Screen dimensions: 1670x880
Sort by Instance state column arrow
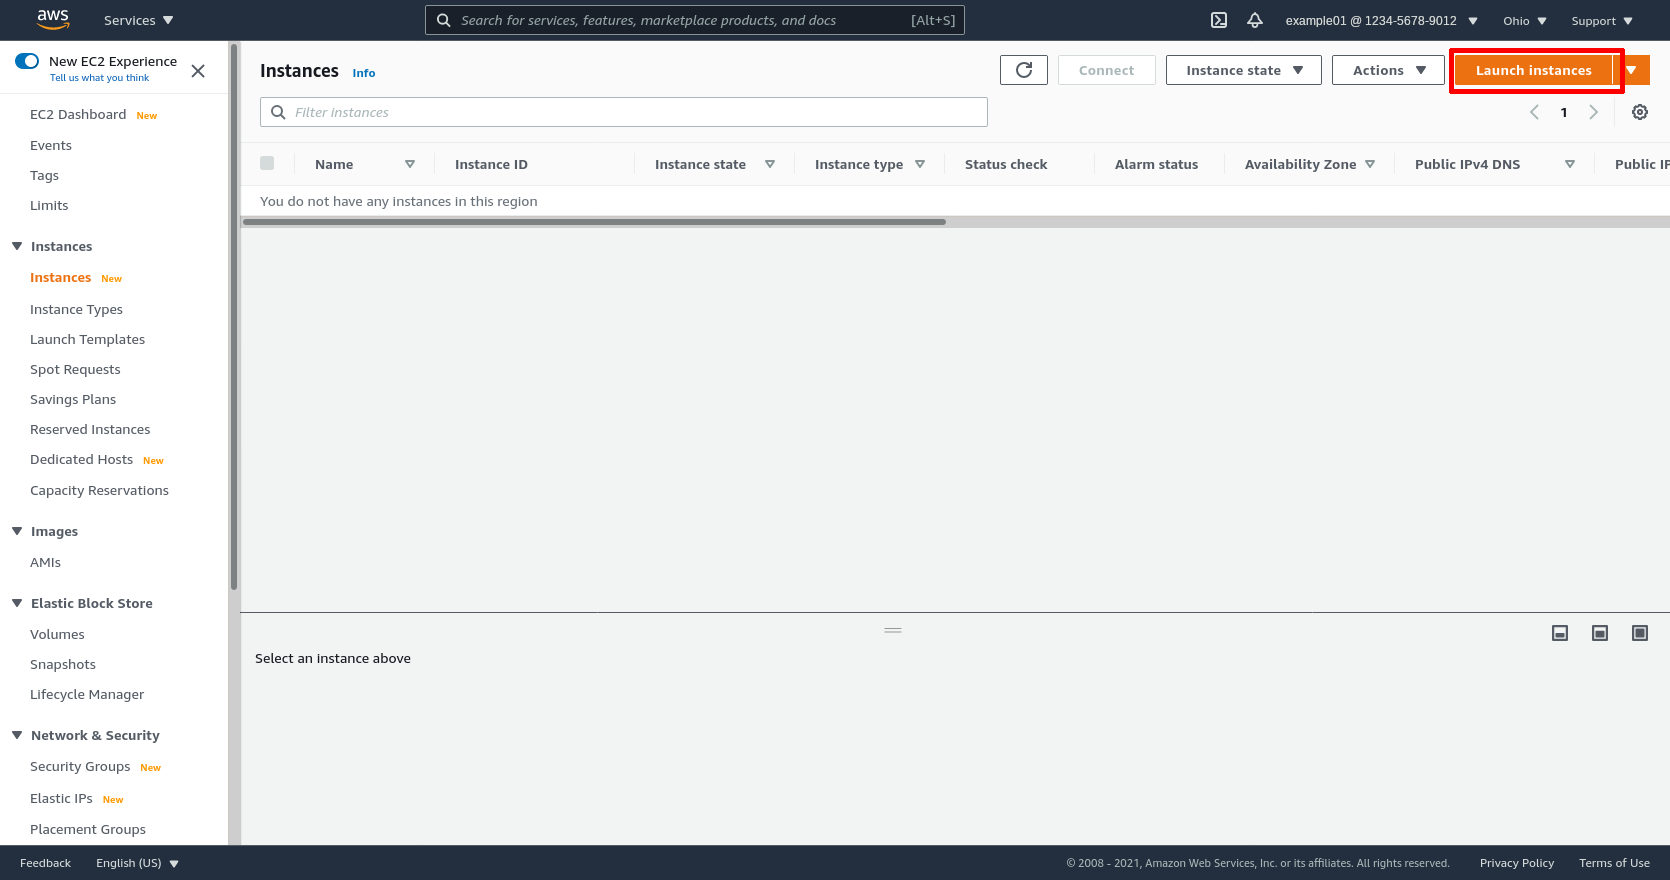coord(770,164)
